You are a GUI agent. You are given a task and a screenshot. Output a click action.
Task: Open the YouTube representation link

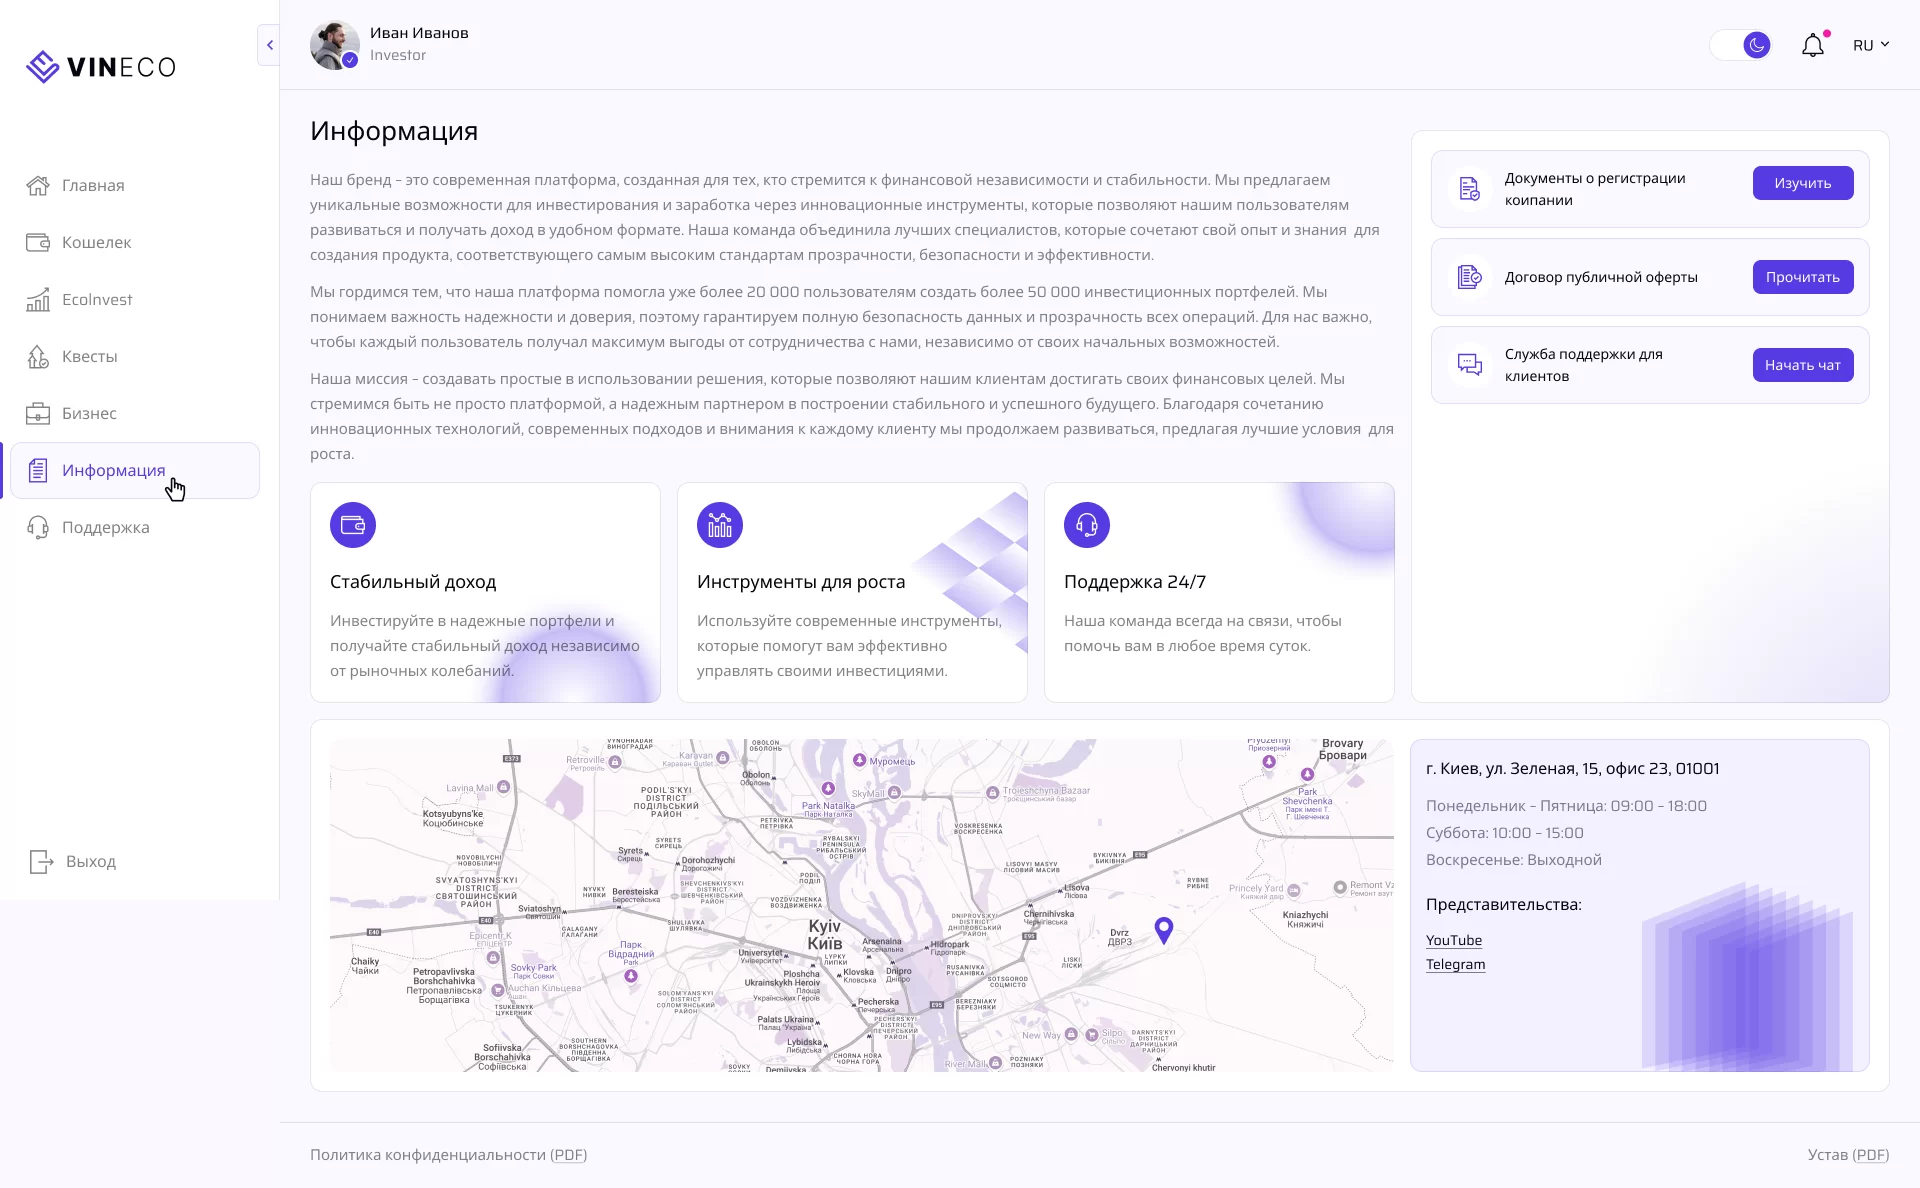[1453, 941]
